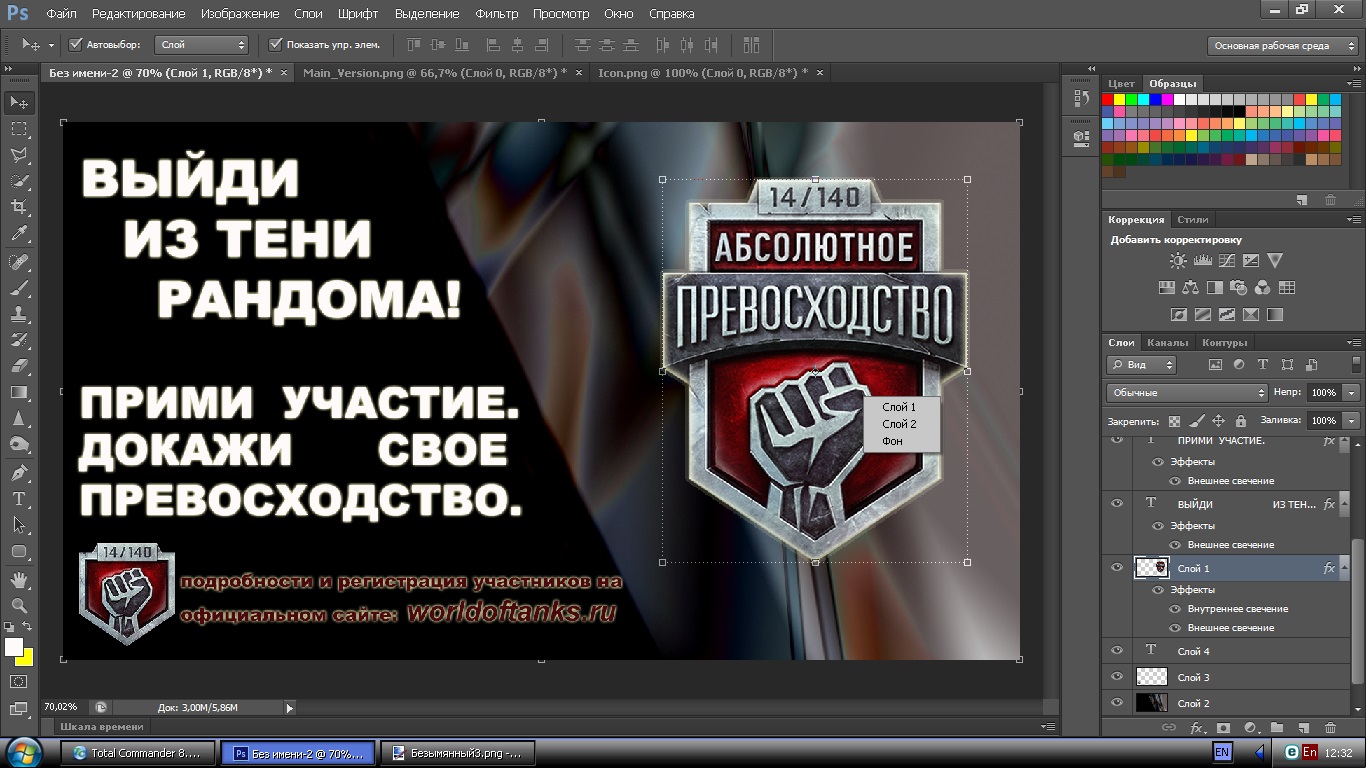Click the lock position icon in Layers
The width and height of the screenshot is (1366, 768).
[1218, 421]
